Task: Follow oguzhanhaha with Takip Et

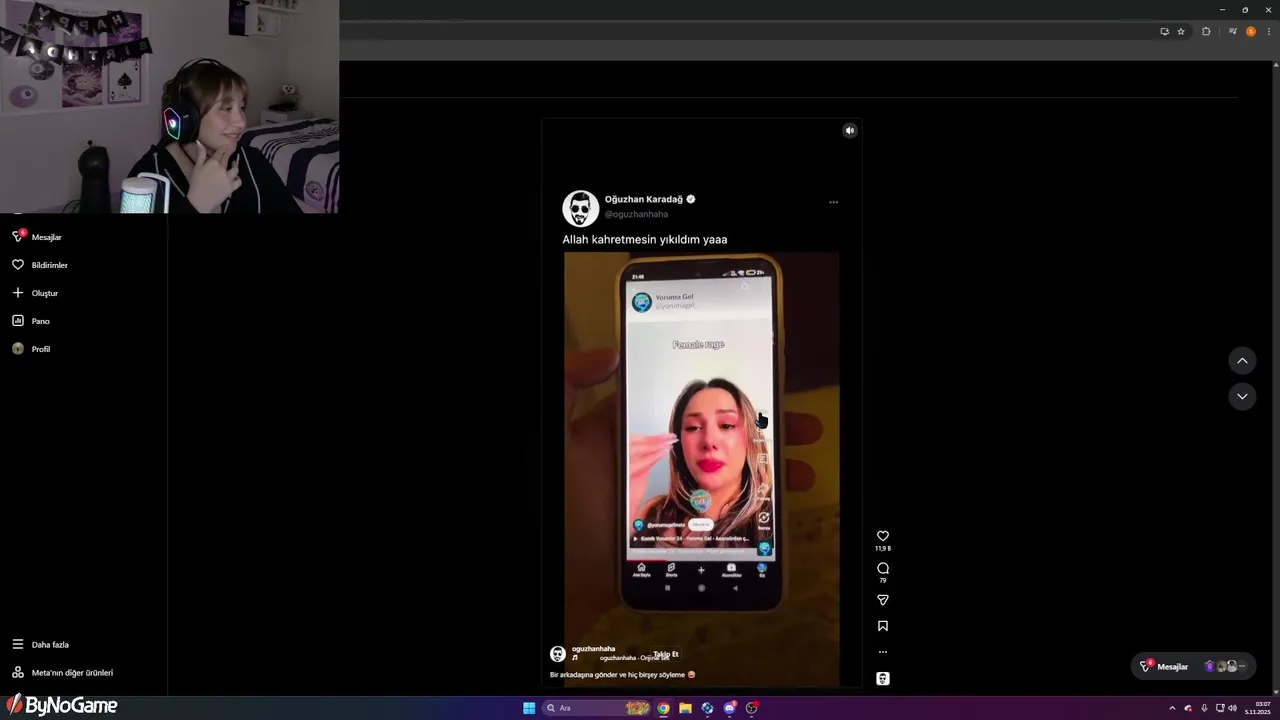Action: tap(666, 654)
